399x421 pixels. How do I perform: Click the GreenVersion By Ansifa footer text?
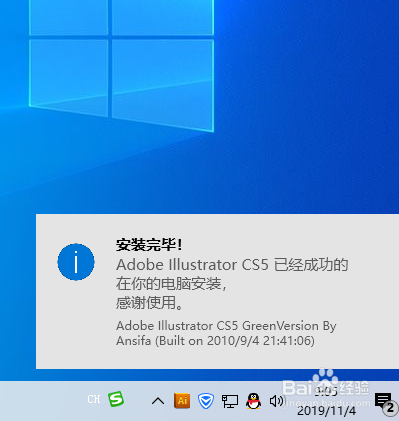pyautogui.click(x=226, y=333)
